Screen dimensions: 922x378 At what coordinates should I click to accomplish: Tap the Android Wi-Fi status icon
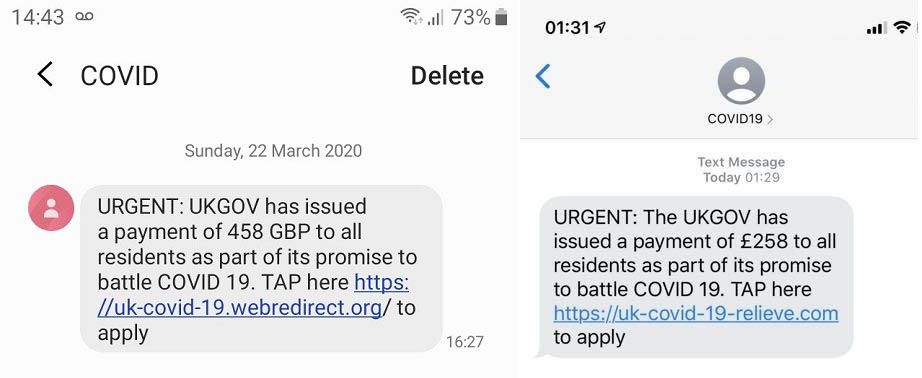tap(411, 17)
